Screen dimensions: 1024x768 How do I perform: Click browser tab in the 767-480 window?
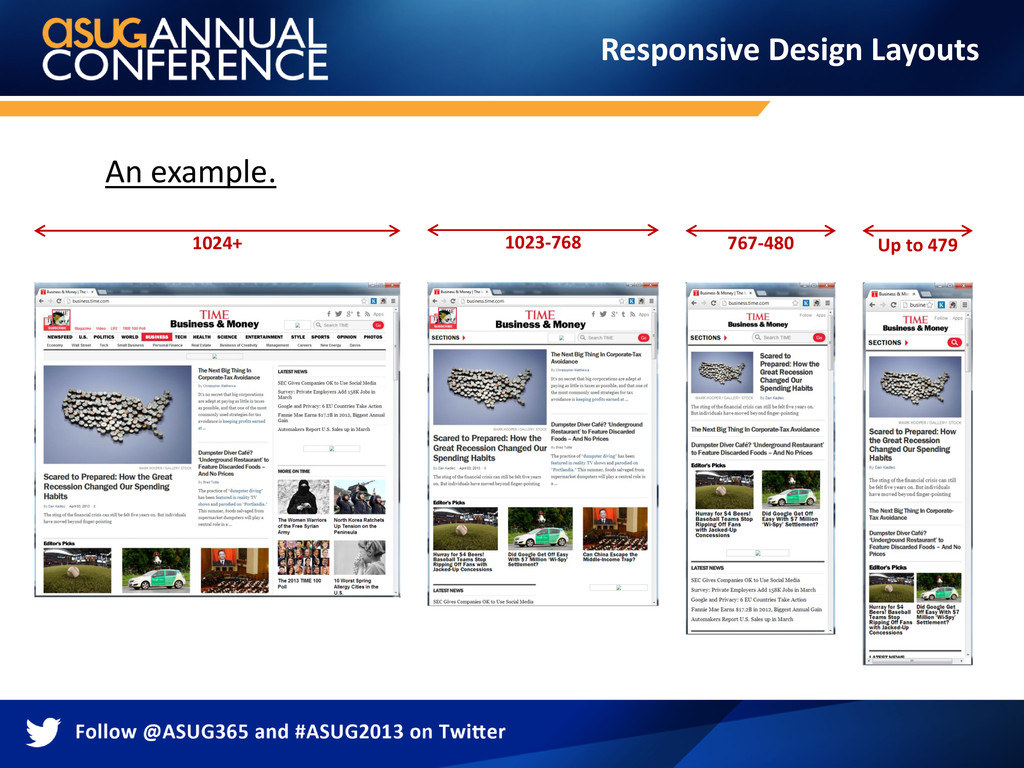(x=722, y=293)
